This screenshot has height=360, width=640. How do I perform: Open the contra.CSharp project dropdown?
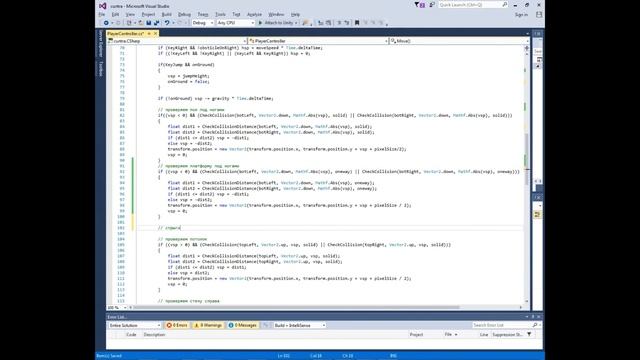click(177, 41)
